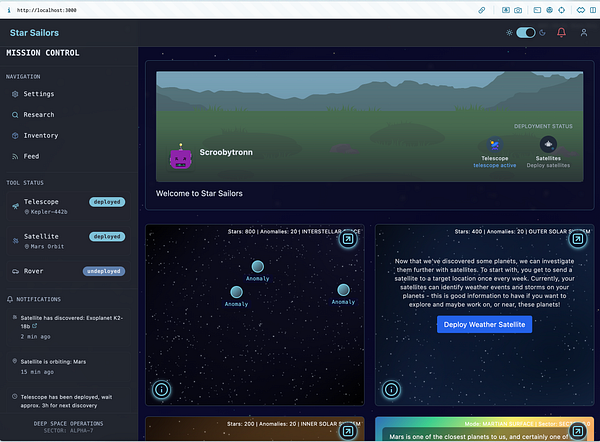Open the Exoplanet K2-18b external link
This screenshot has width=600, height=442.
pos(34,326)
